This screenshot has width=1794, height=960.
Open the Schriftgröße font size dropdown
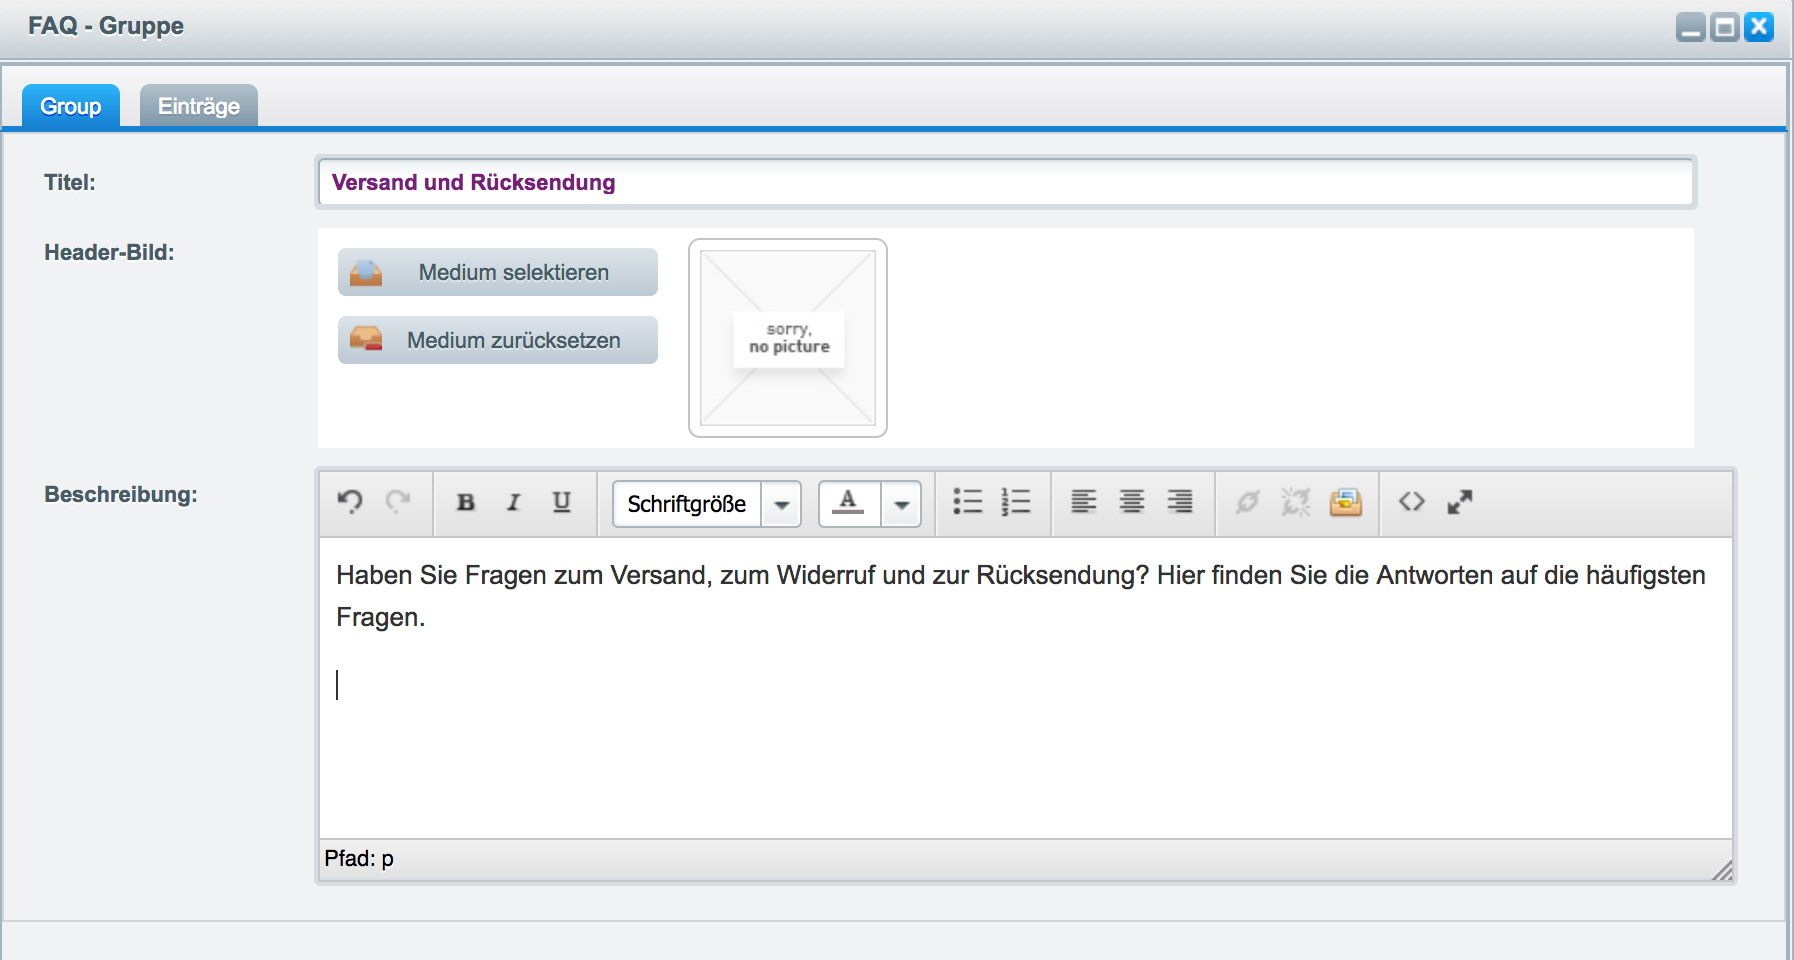click(707, 504)
